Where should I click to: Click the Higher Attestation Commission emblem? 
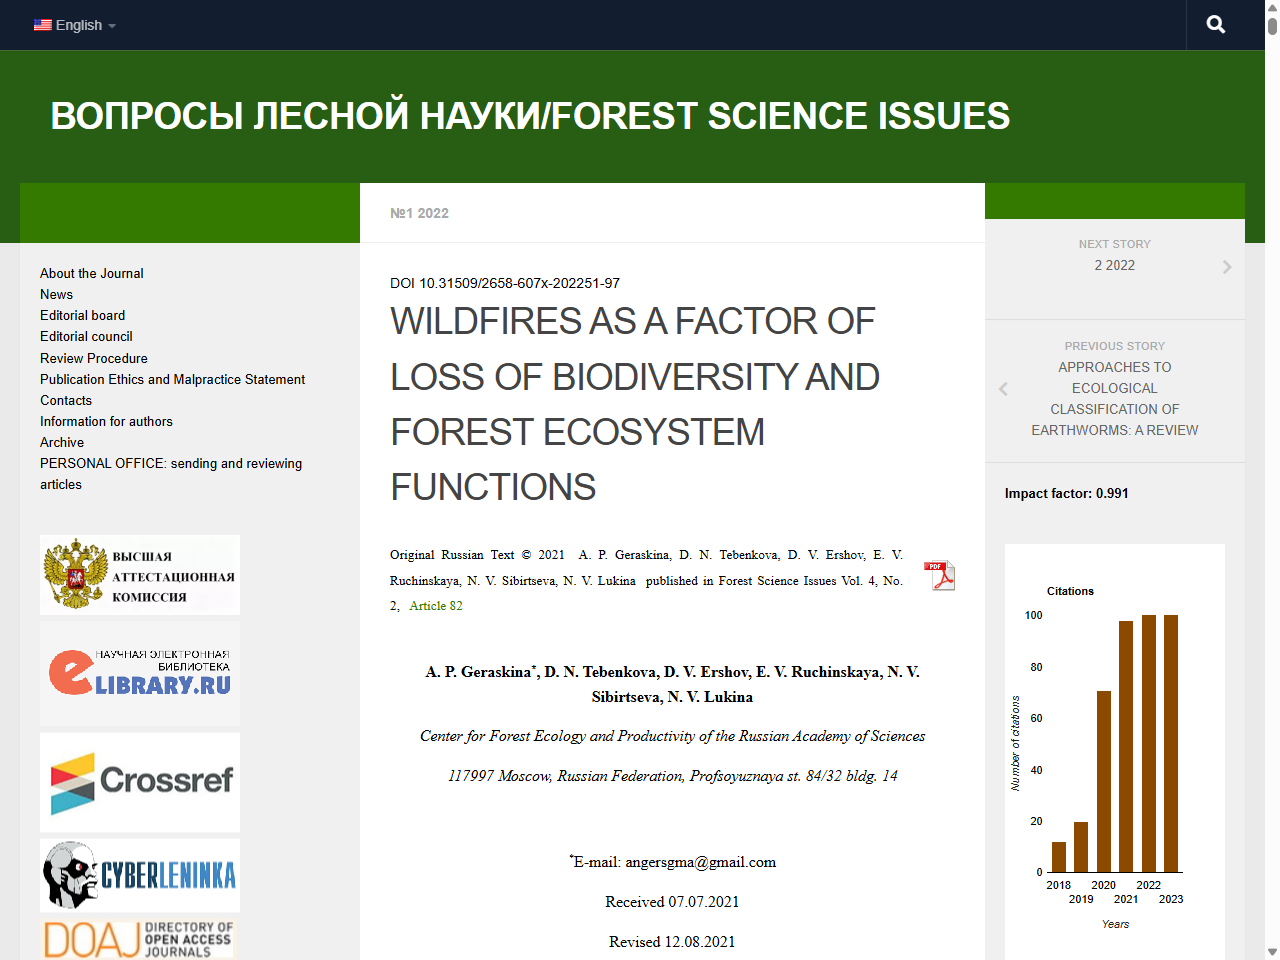(x=139, y=574)
